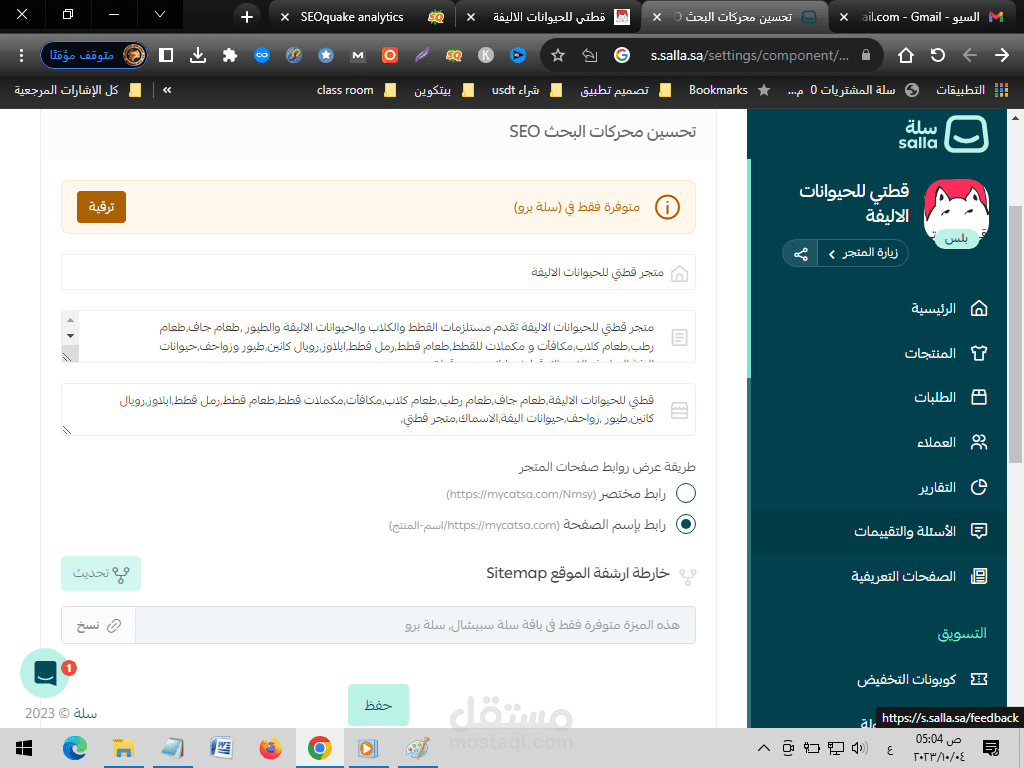Image resolution: width=1024 pixels, height=768 pixels.
Task: Select رابط بإسم الصفحة option
Action: pos(686,524)
